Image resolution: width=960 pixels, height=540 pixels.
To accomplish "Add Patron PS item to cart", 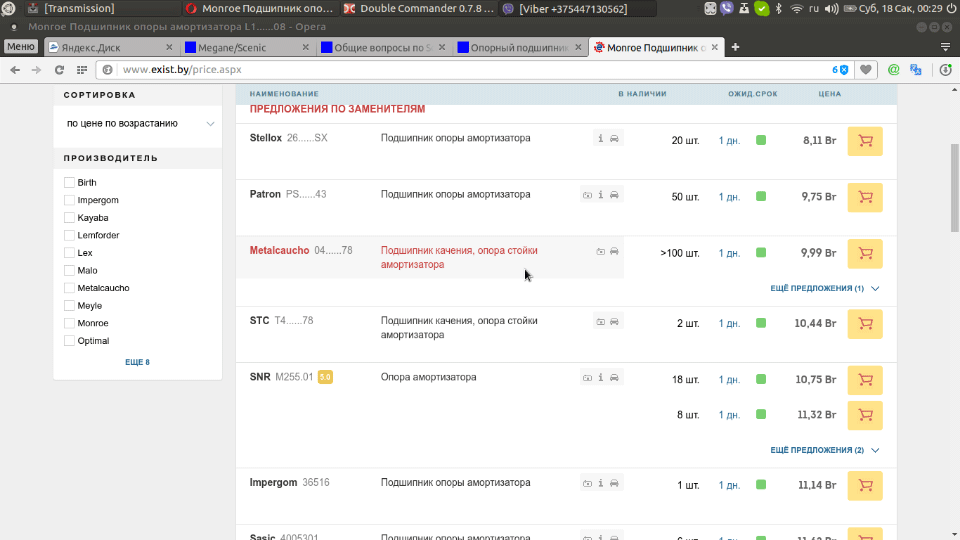I will (x=865, y=197).
